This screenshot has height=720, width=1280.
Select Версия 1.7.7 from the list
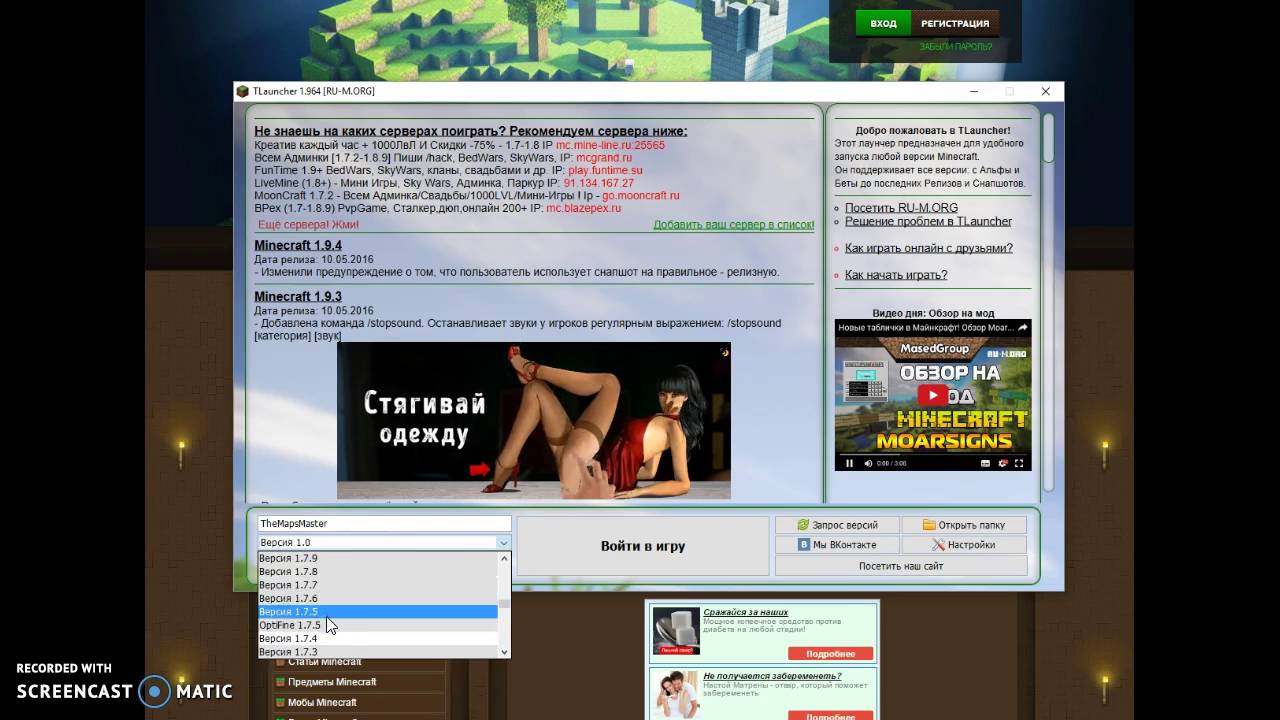[378, 585]
